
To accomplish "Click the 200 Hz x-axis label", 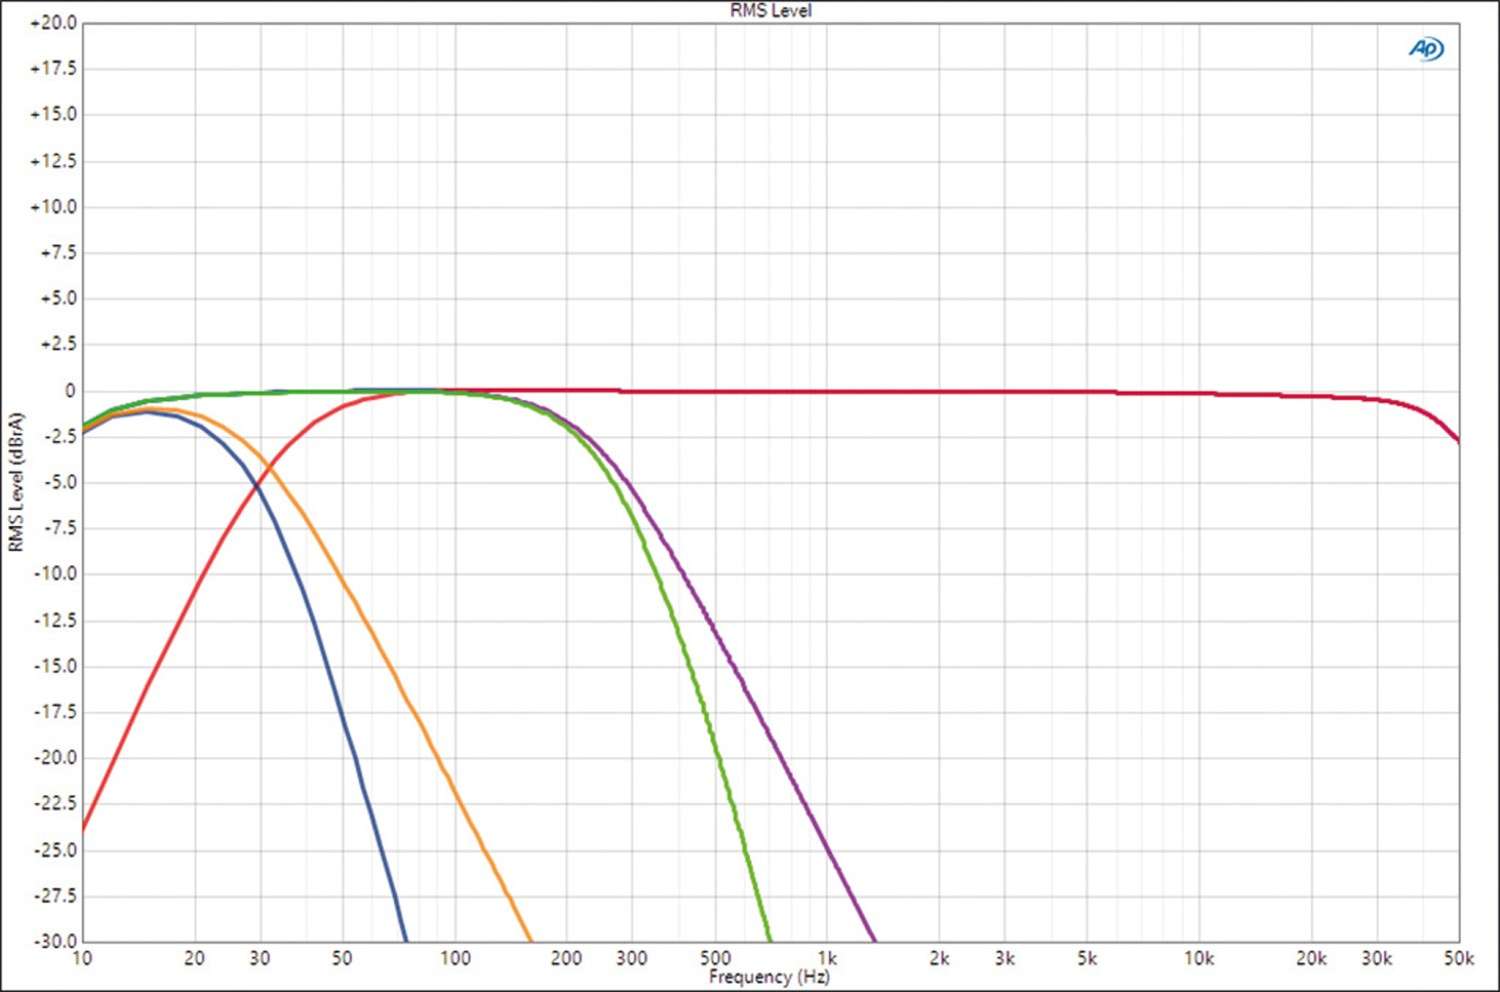I will pos(566,958).
